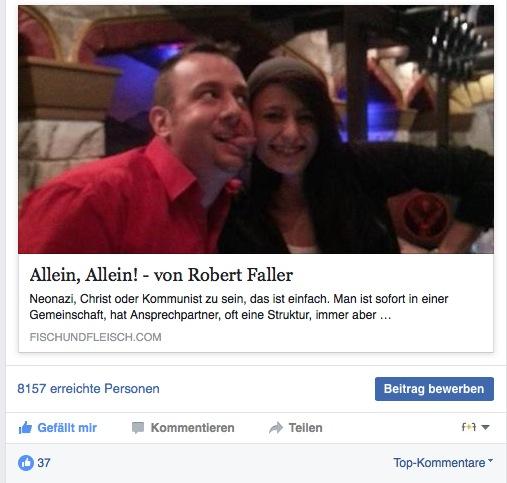The image size is (507, 483).
Task: Click the Kommentieren speech bubble icon
Action: (138, 428)
